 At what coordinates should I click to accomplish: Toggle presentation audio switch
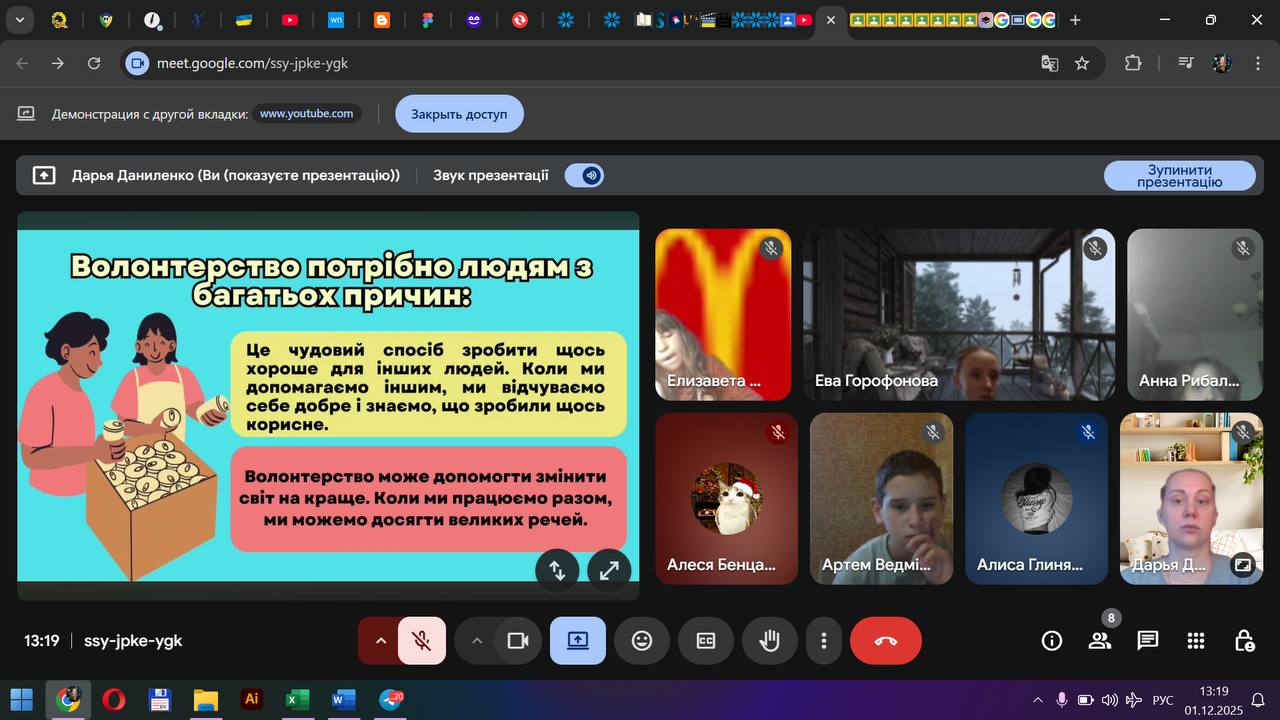[584, 176]
